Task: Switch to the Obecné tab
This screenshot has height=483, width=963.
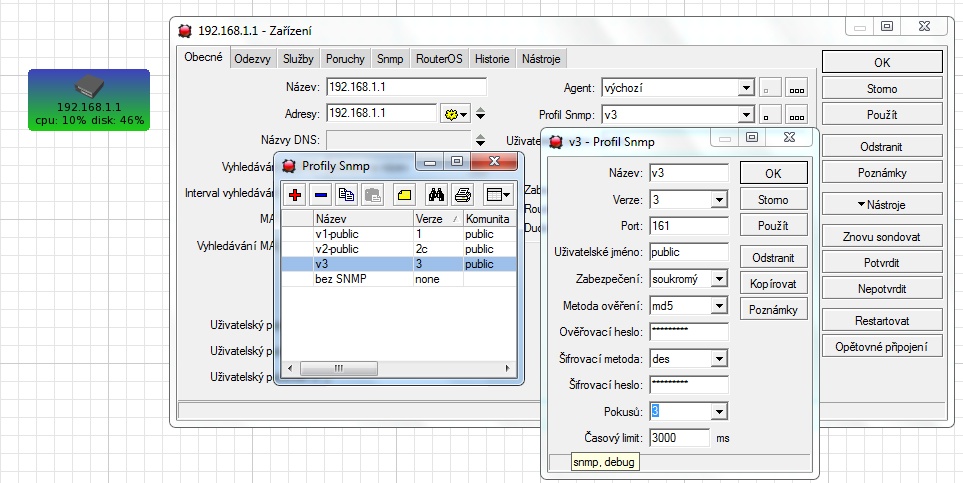Action: pos(203,58)
